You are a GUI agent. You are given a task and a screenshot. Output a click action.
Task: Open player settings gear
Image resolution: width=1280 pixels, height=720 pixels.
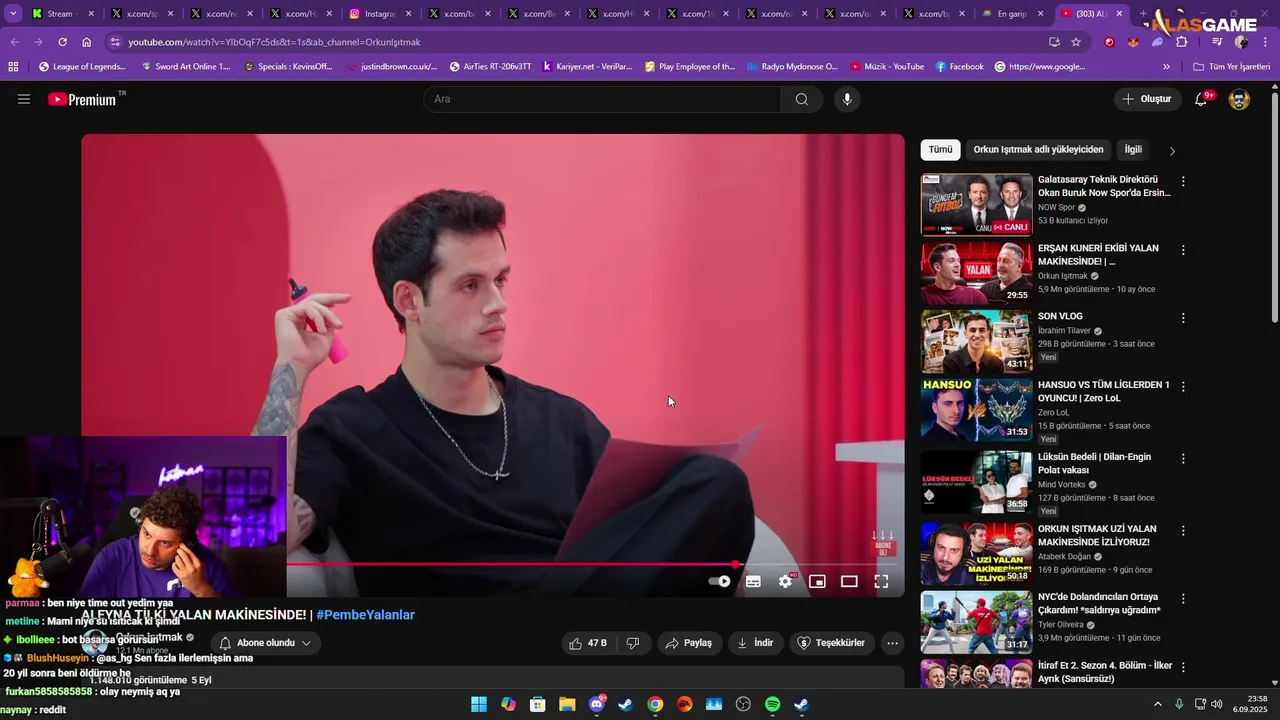coord(785,581)
